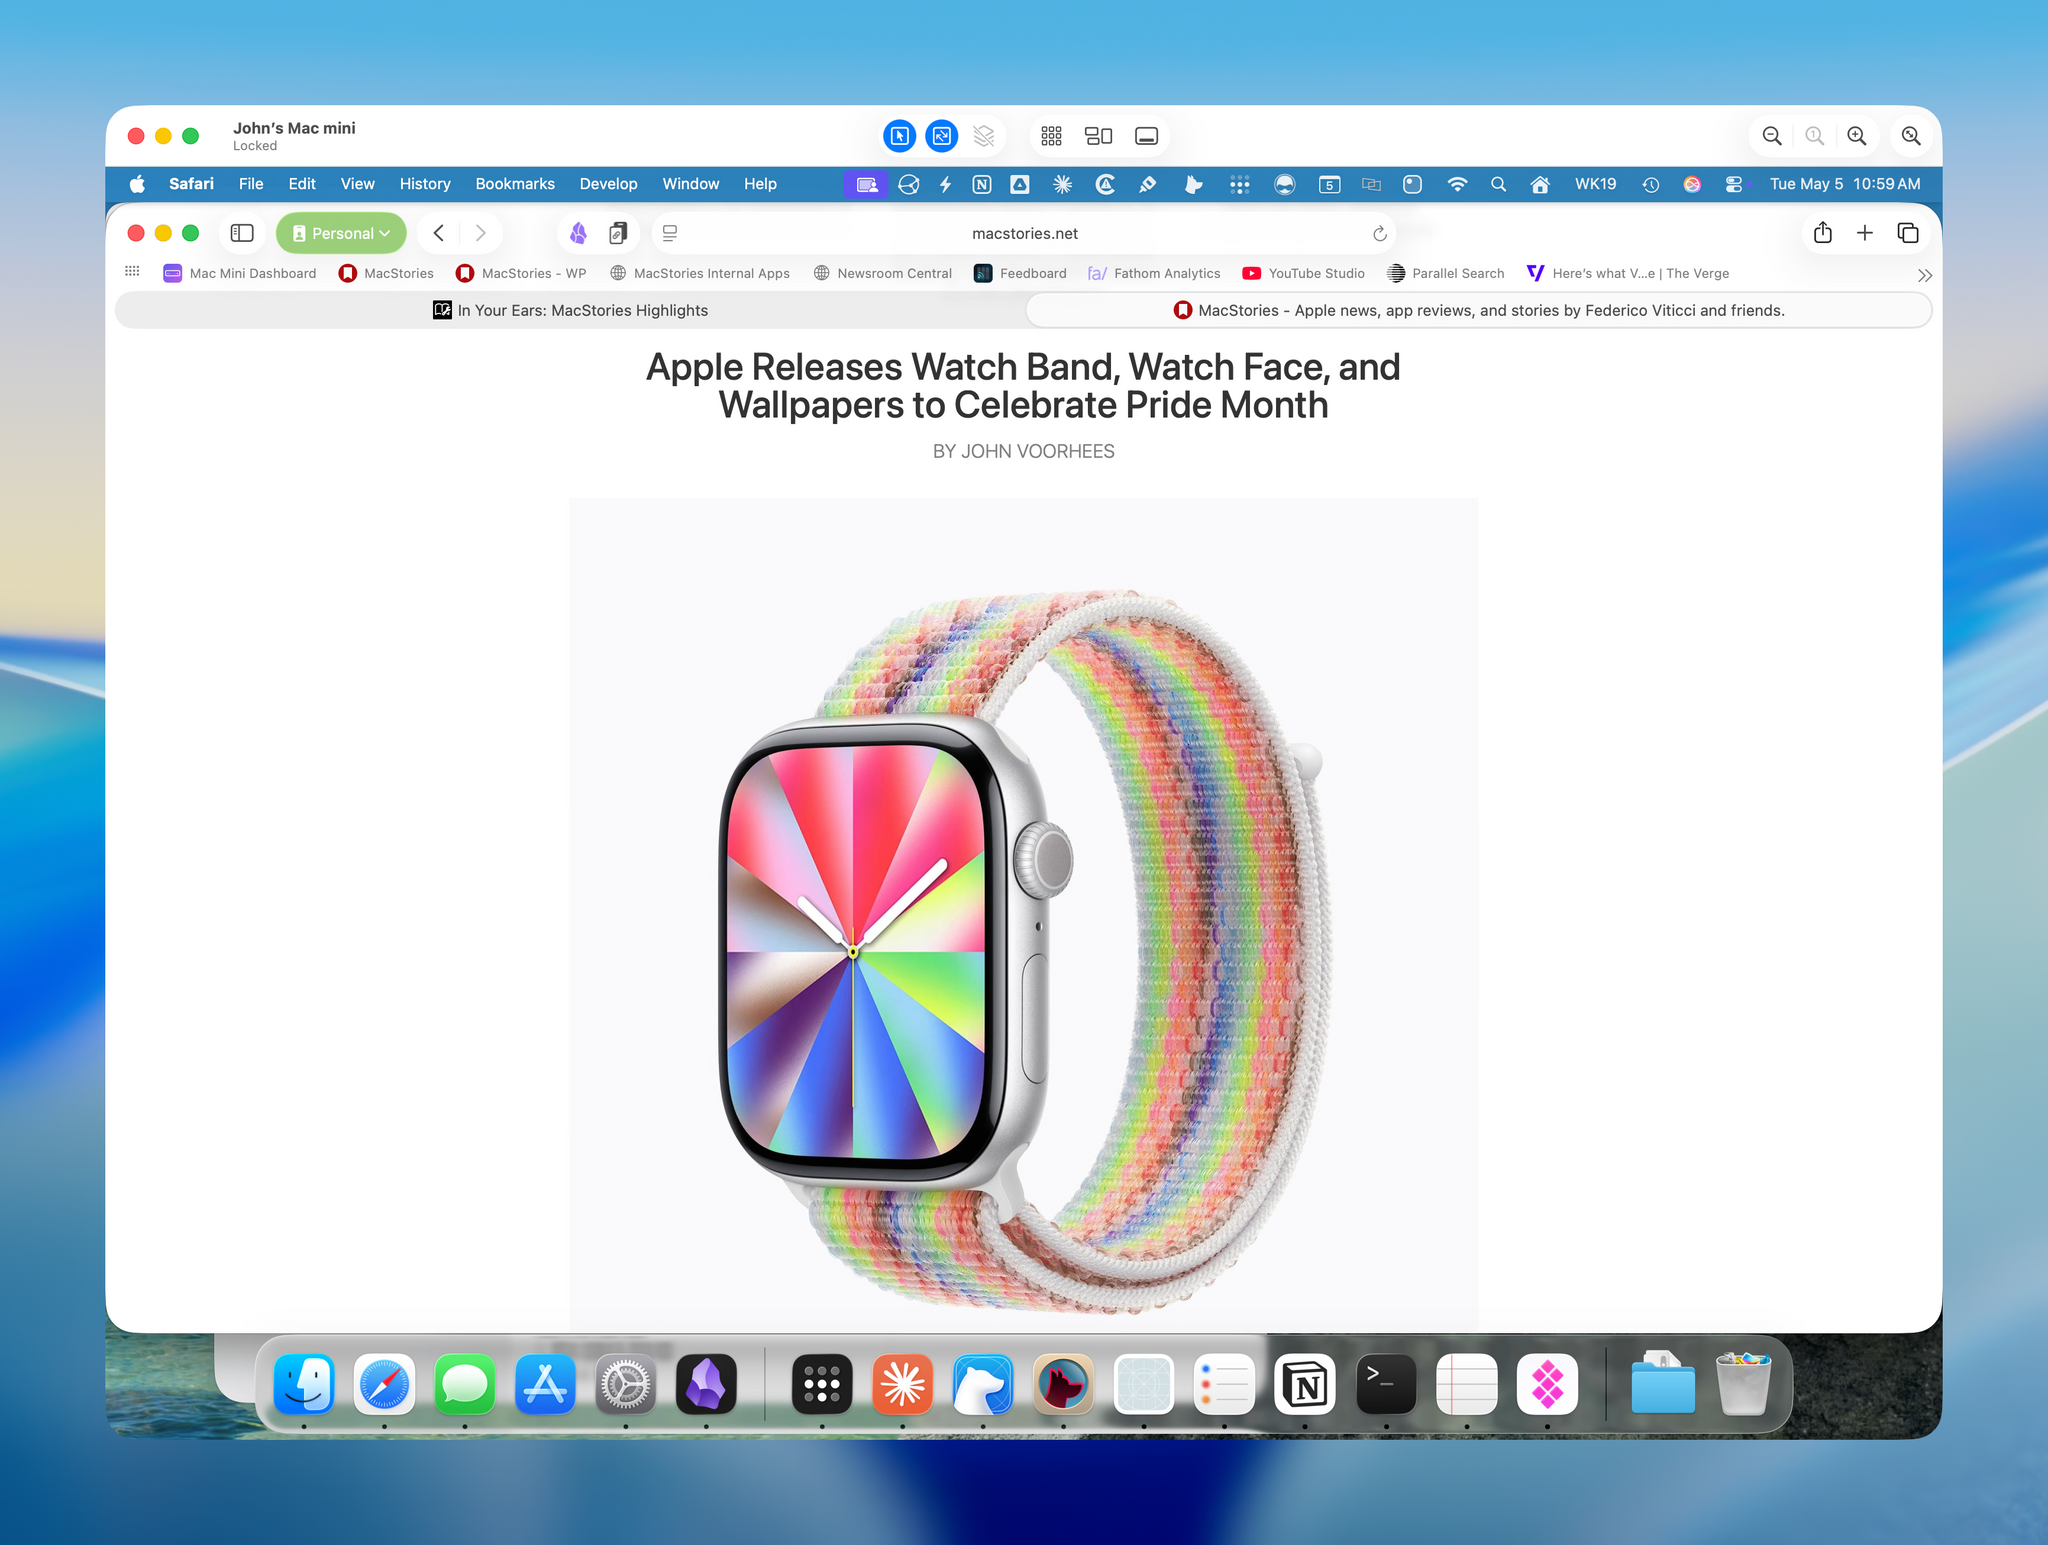
Task: Open the Personal profile dropdown
Action: (x=341, y=233)
